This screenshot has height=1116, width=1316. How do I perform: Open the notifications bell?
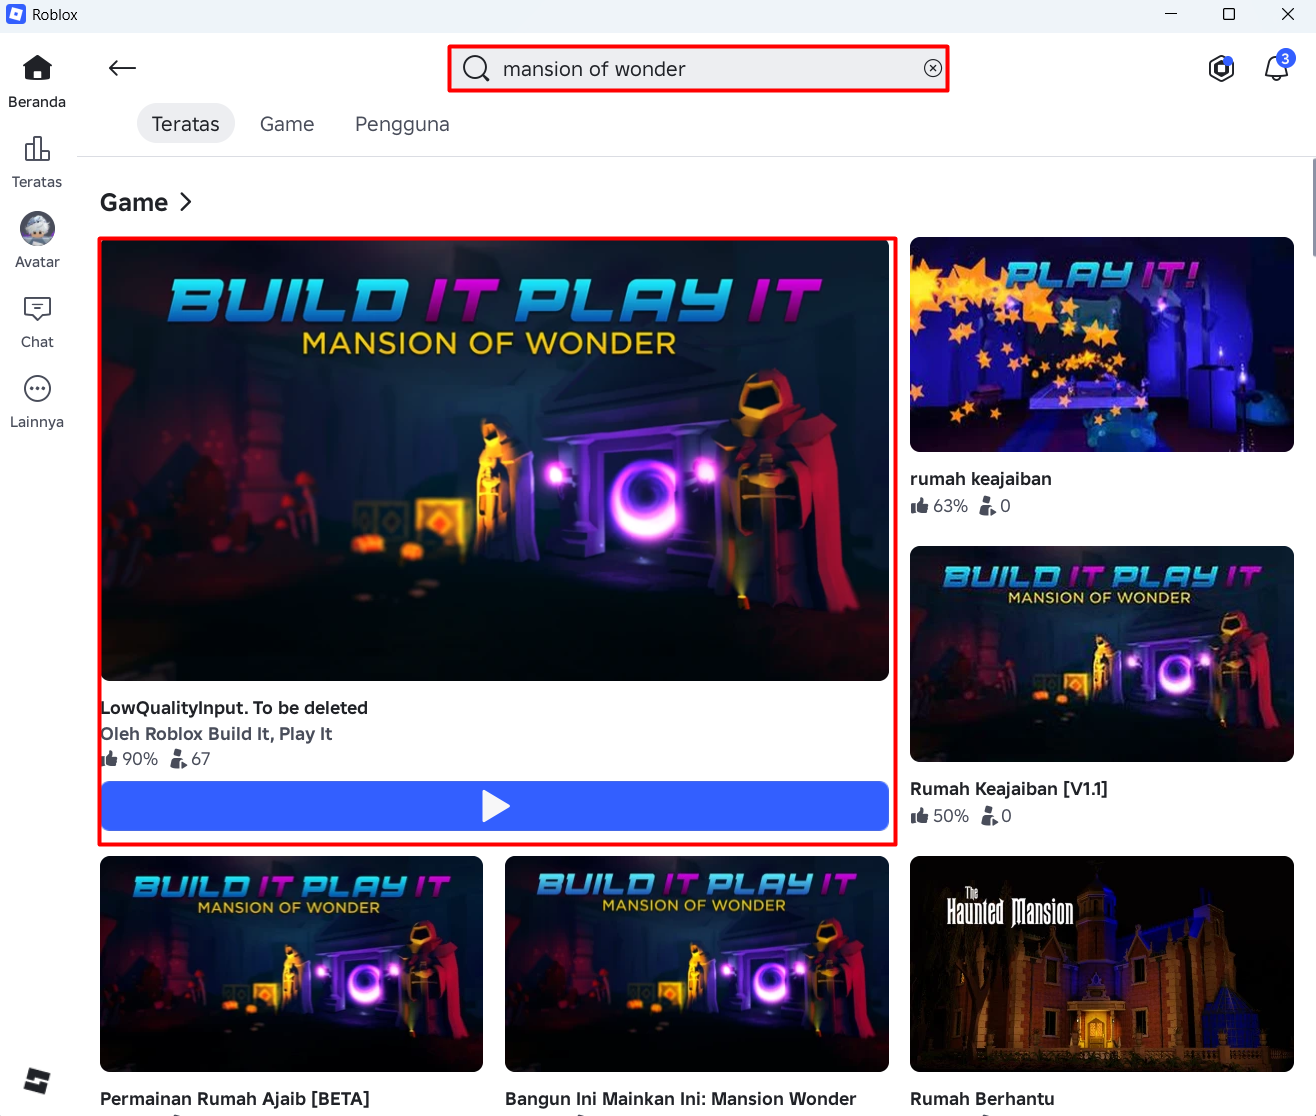point(1277,68)
